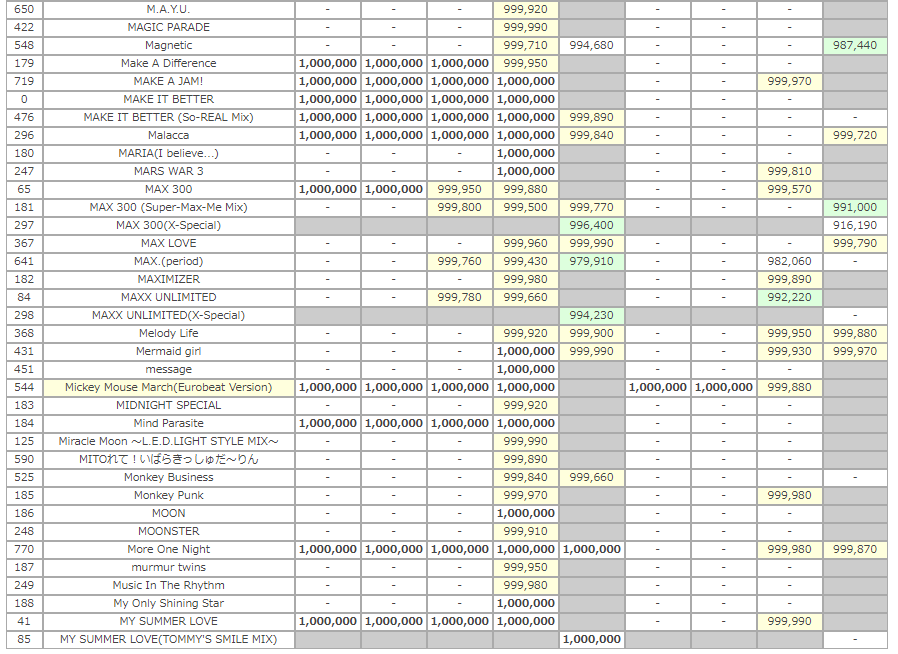
Task: Click the MAKE A JAM! score 999,970
Action: tap(789, 81)
